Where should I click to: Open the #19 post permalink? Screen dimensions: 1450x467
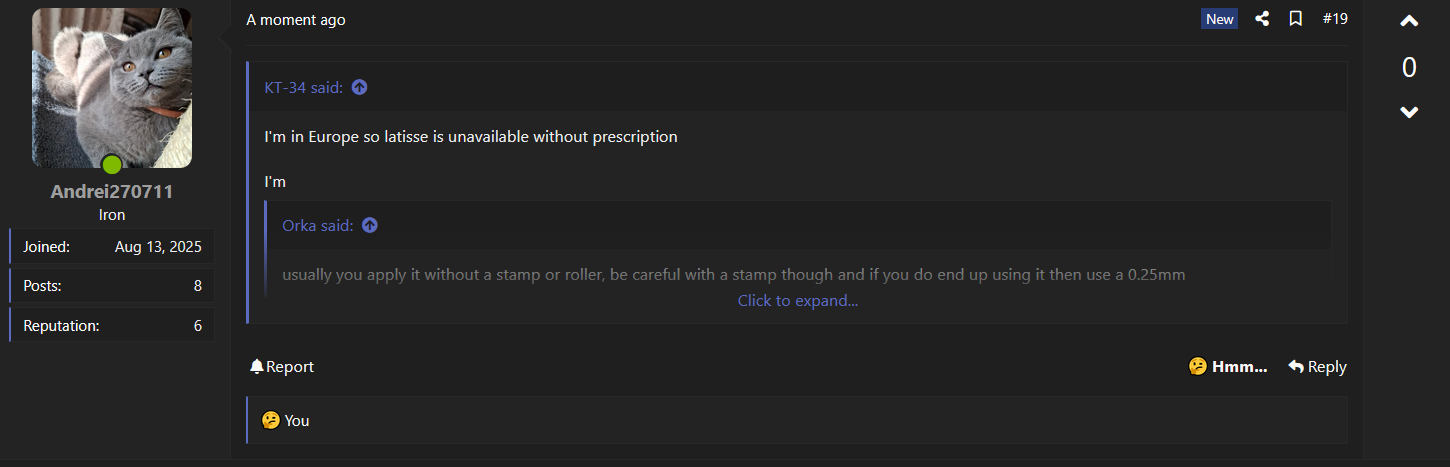1335,19
